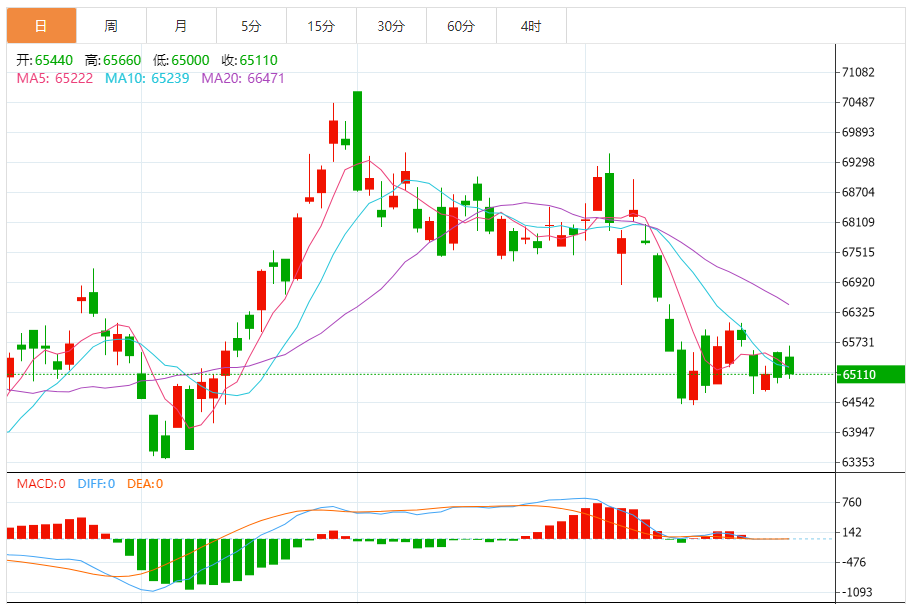Click the green 65110 current price tag
Screen dimensions: 910x604
[870, 374]
